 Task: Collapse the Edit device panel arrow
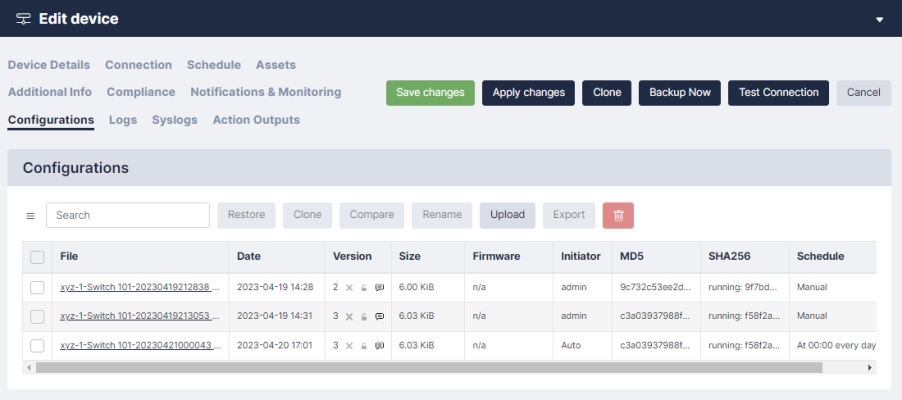click(879, 20)
